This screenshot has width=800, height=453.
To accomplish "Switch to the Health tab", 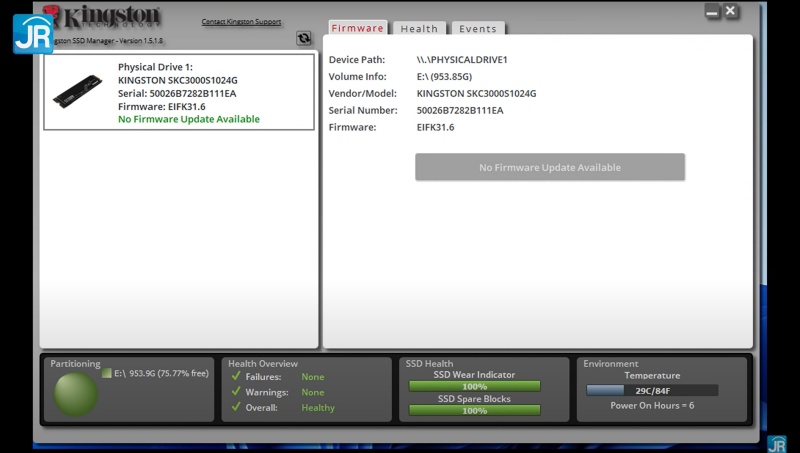I will (x=419, y=29).
